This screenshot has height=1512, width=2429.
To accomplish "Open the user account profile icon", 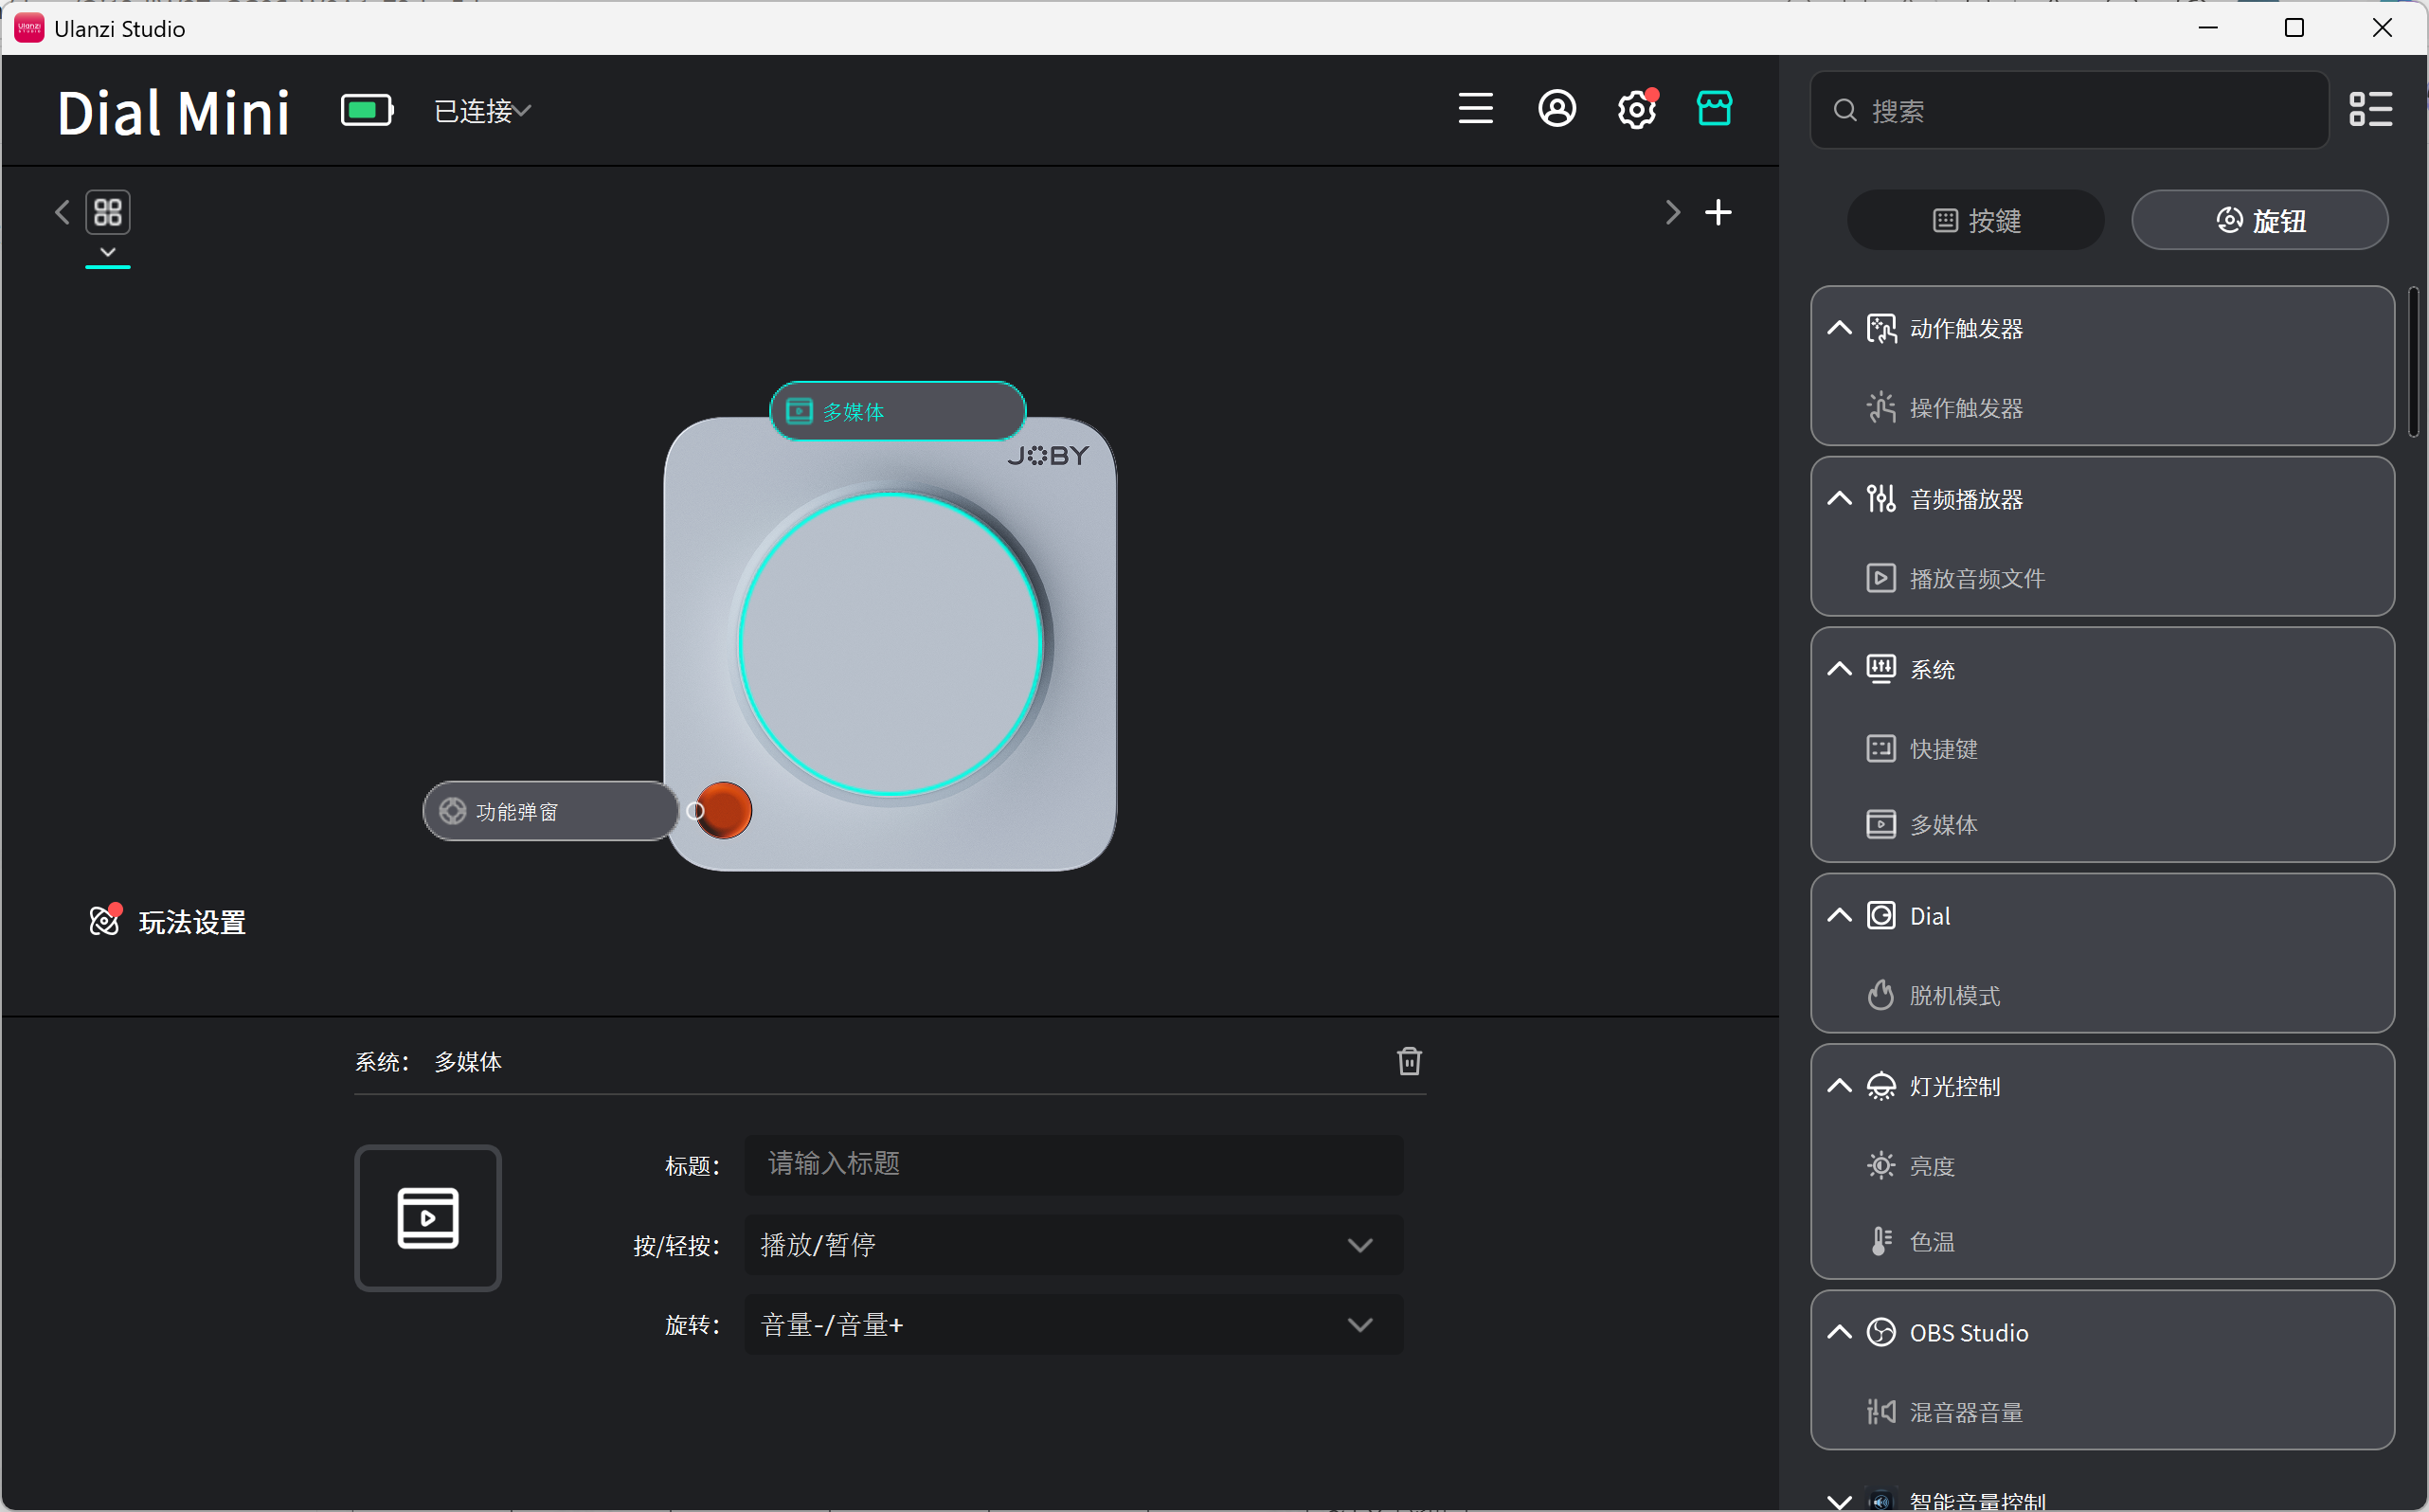I will click(1556, 109).
